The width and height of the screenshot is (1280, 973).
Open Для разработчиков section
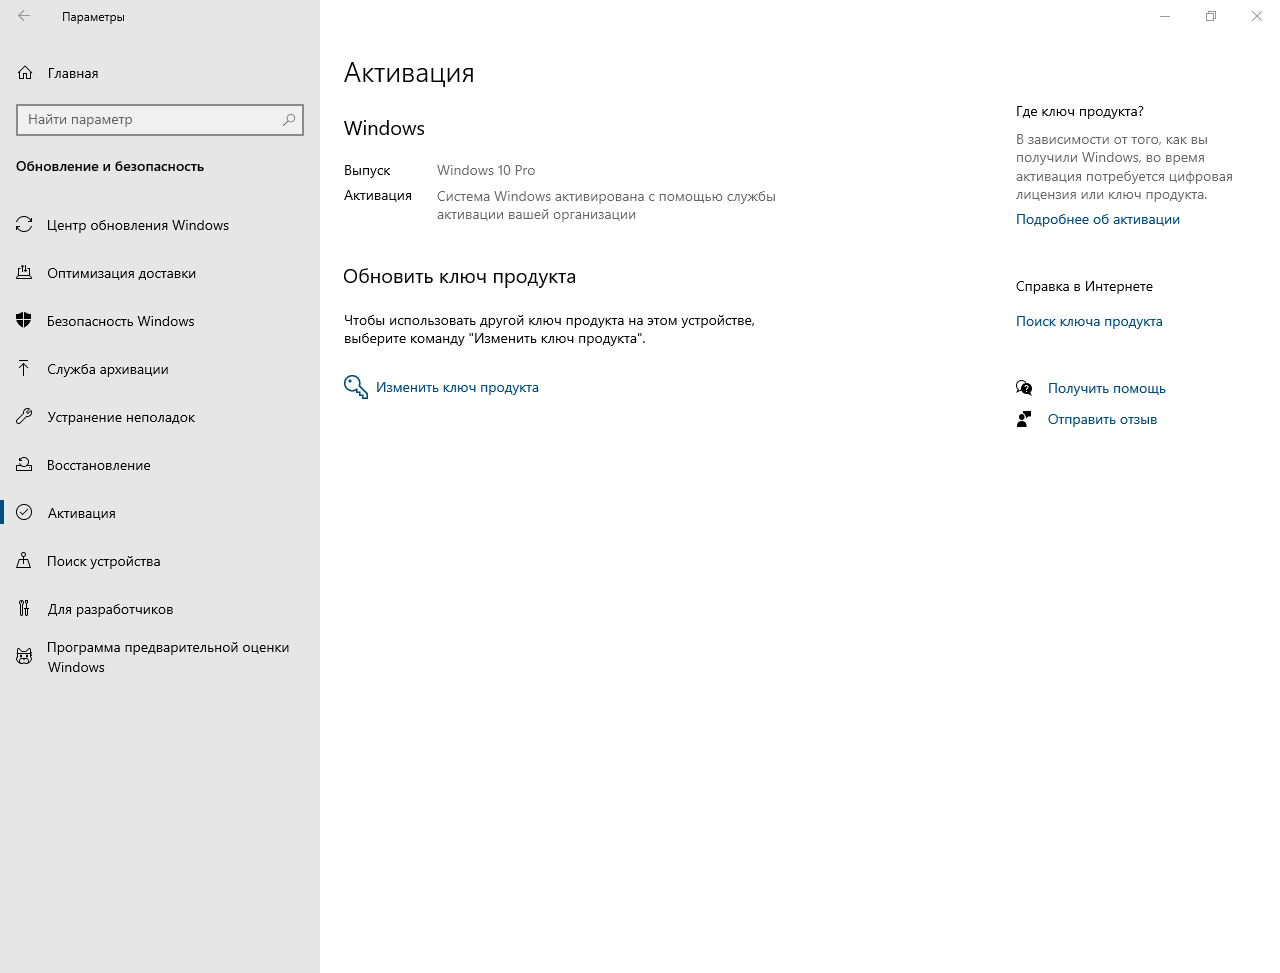click(x=160, y=609)
